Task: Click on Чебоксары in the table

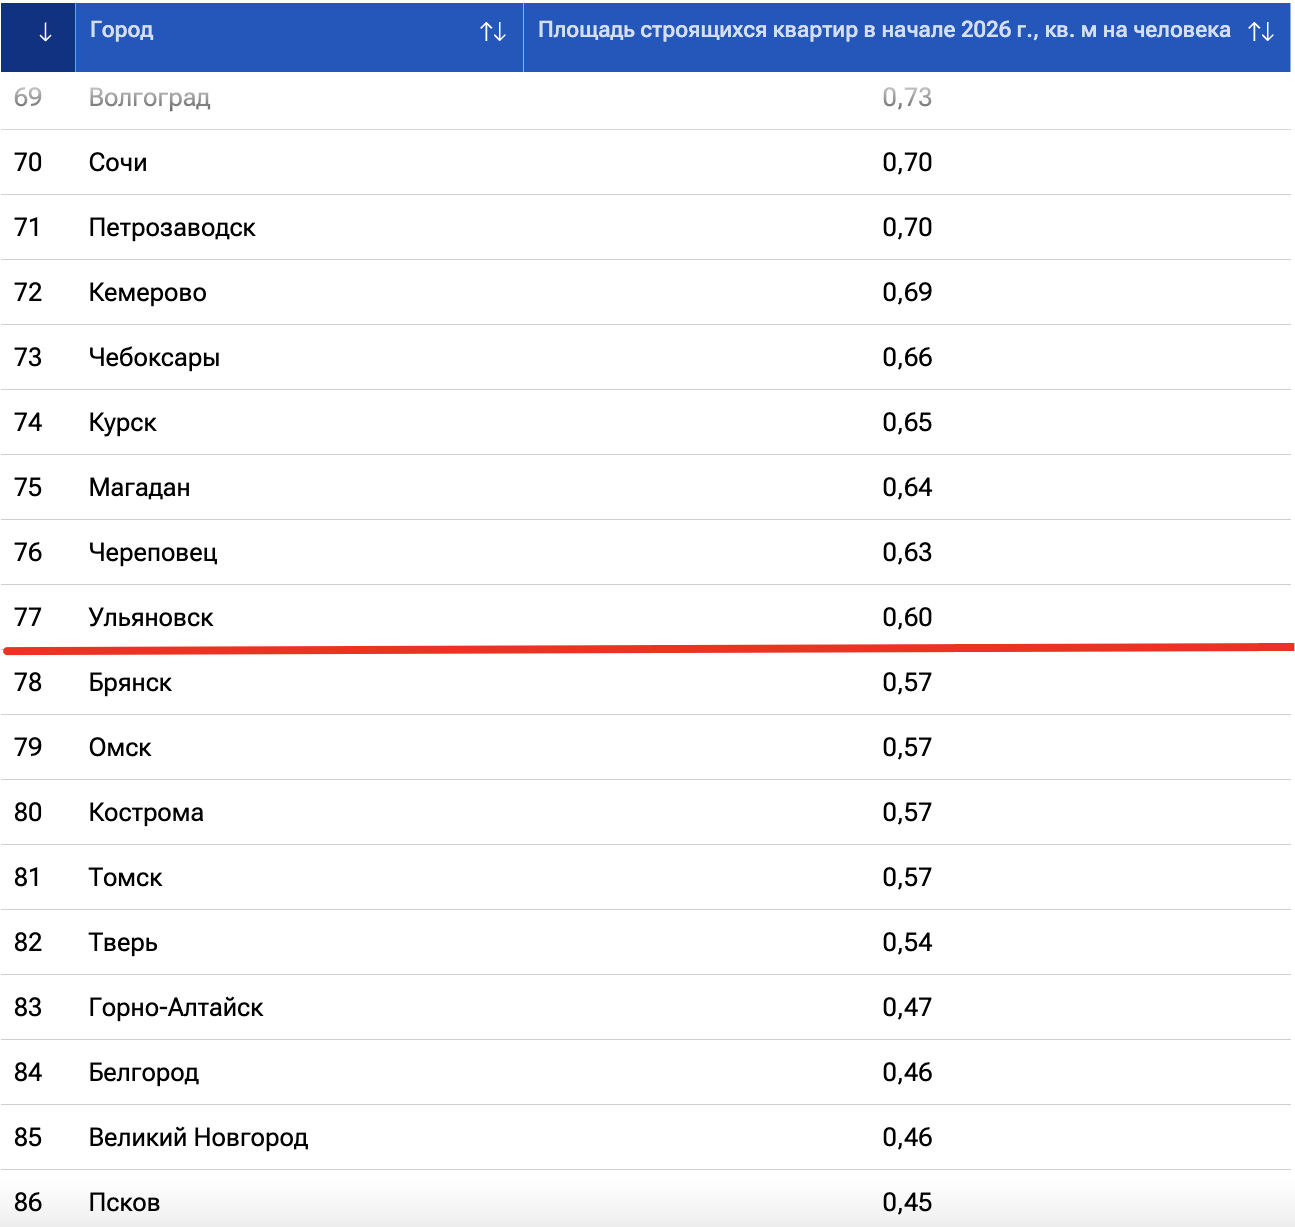Action: pyautogui.click(x=154, y=357)
